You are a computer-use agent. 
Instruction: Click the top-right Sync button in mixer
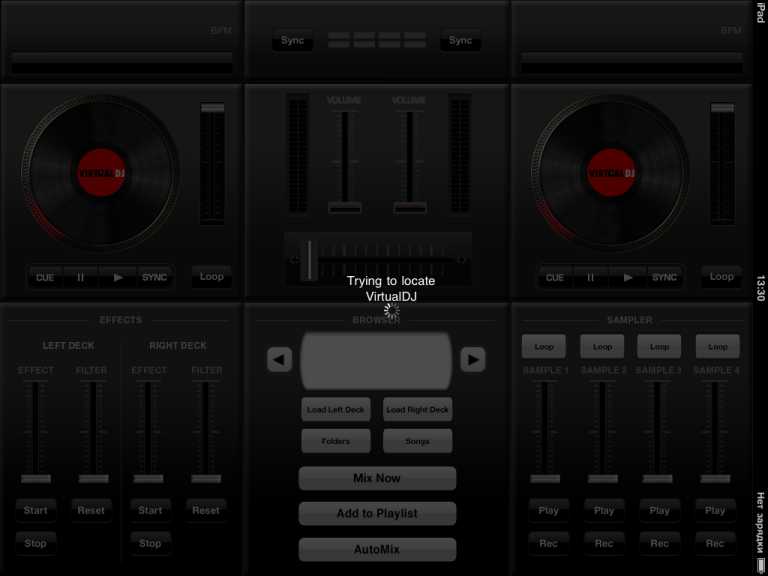click(x=460, y=40)
